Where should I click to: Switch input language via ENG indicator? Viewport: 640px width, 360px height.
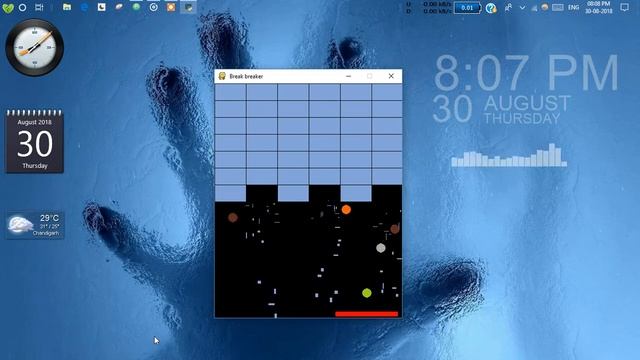(x=573, y=7)
